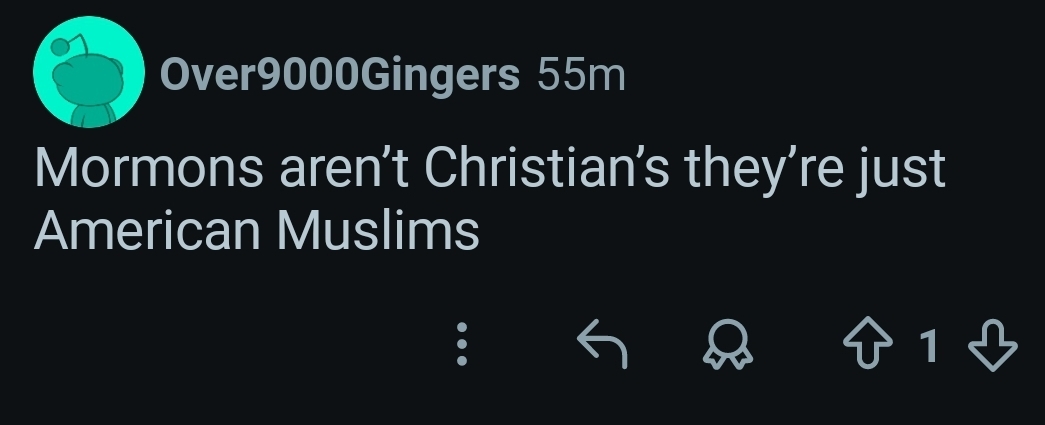Downvote the Mormons comment

coord(996,346)
